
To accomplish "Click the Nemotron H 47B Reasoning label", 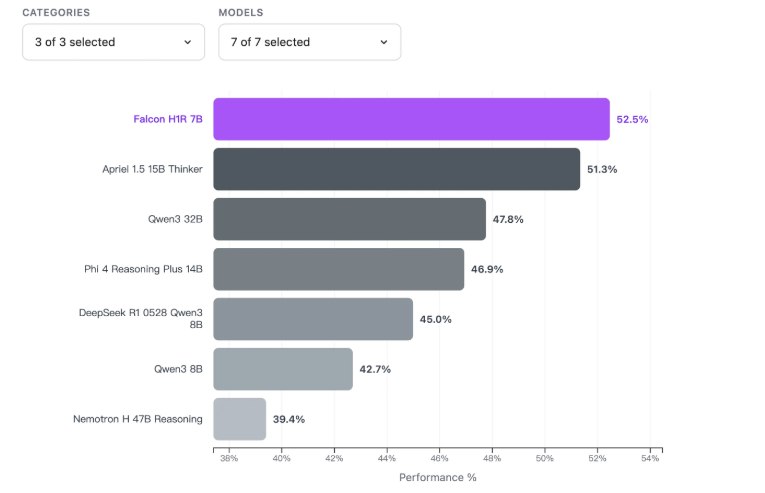I will pos(138,419).
